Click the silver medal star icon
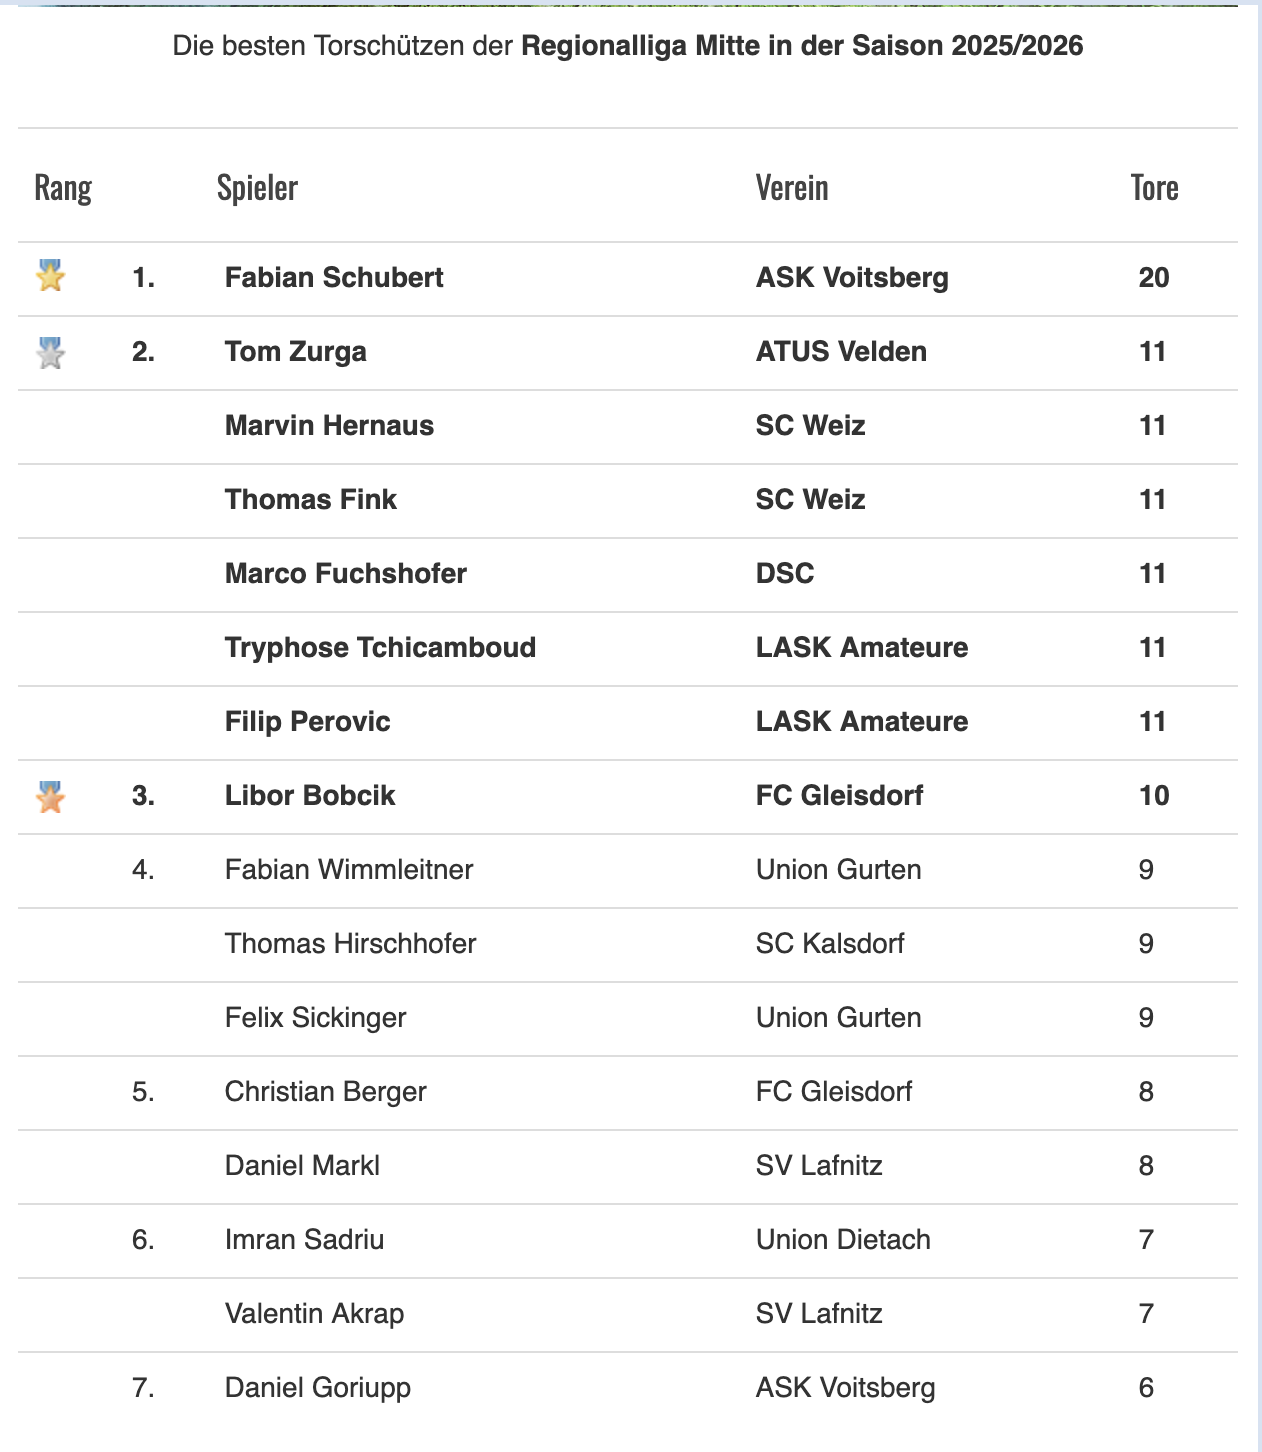The image size is (1262, 1452). (x=50, y=352)
